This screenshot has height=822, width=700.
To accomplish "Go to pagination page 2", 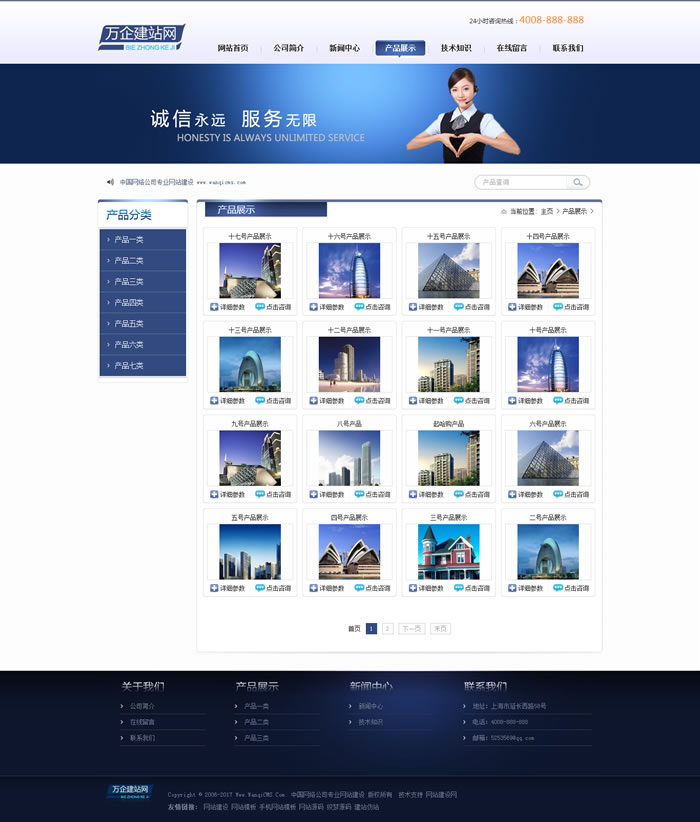I will 387,629.
